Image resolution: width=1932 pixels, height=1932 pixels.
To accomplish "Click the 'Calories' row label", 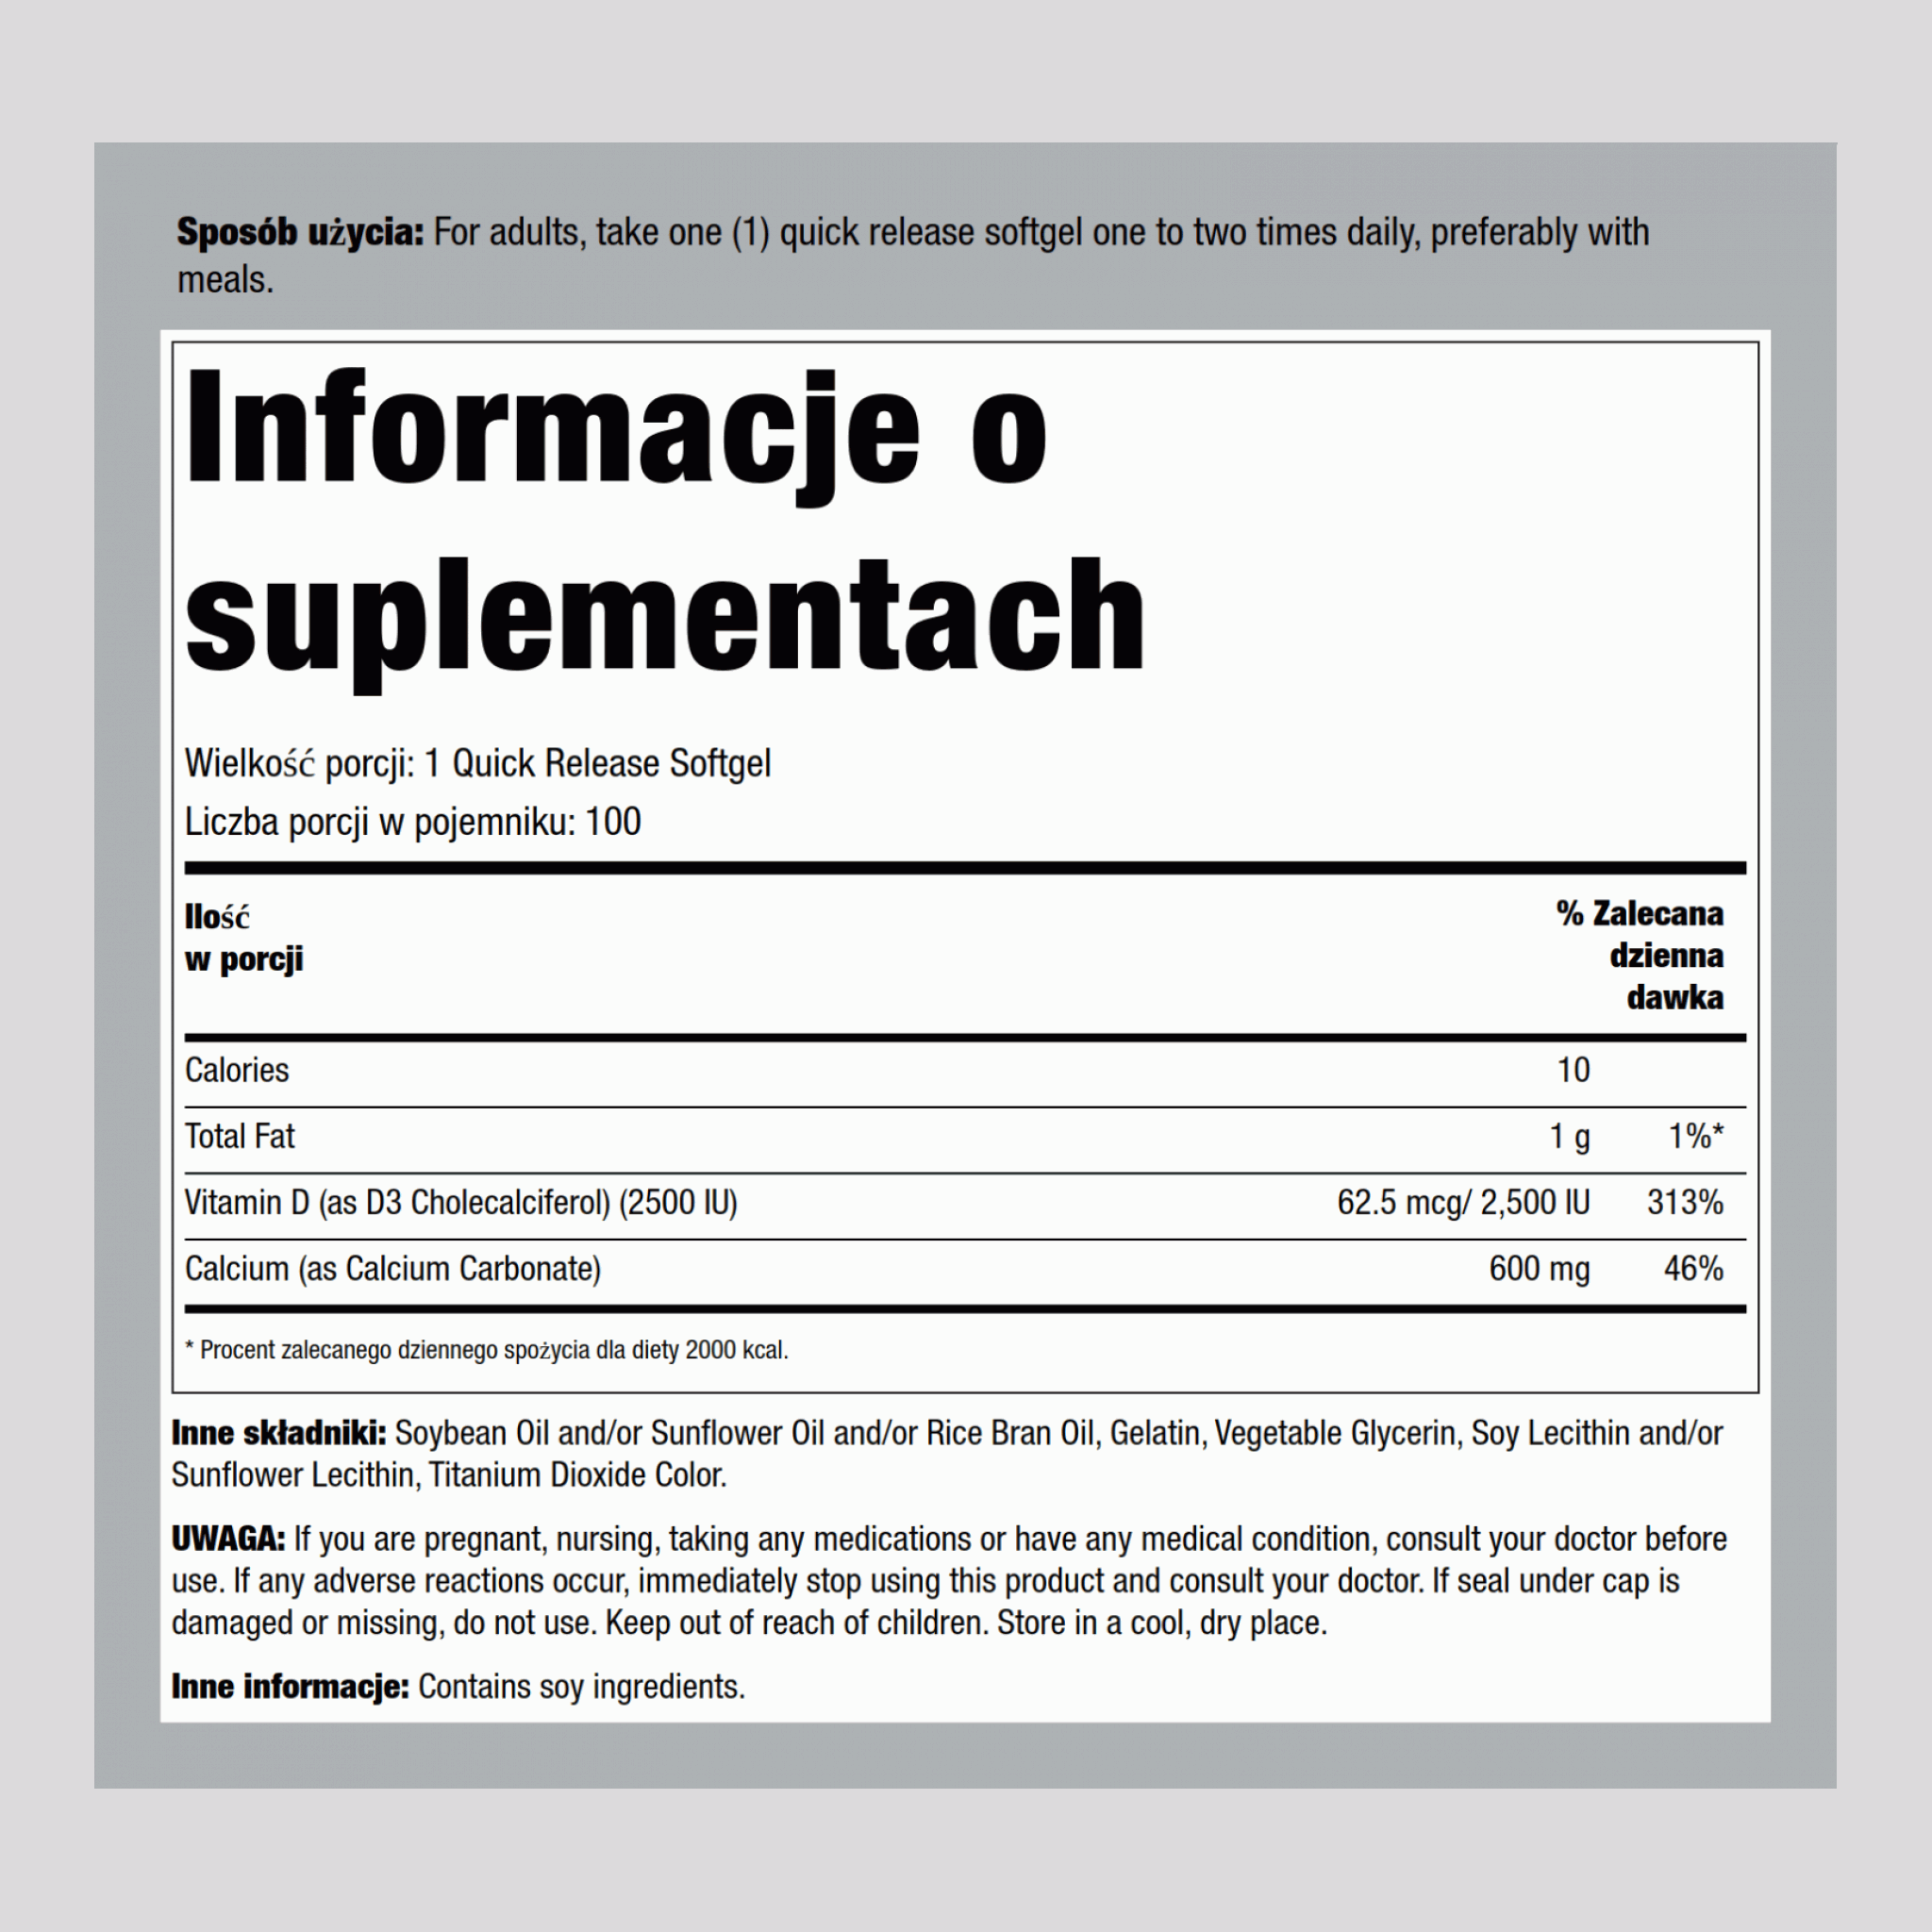I will (237, 1070).
